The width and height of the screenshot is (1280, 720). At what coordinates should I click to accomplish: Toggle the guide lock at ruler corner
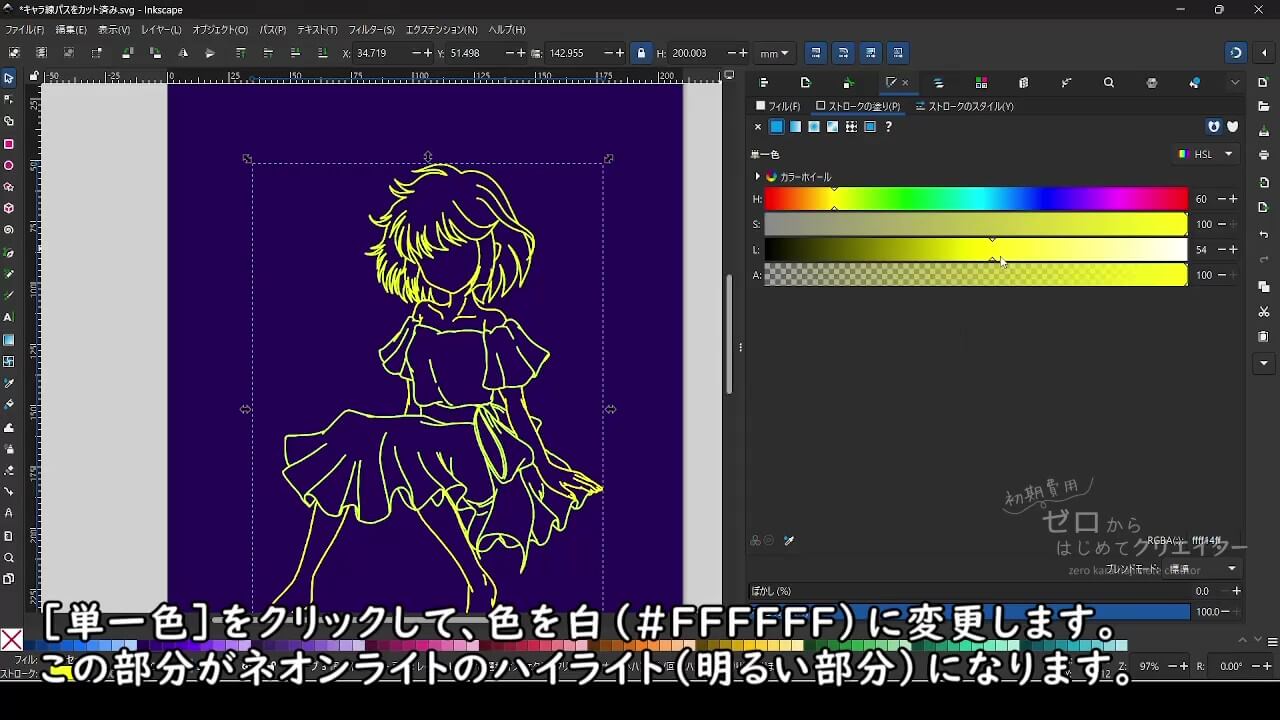click(34, 75)
